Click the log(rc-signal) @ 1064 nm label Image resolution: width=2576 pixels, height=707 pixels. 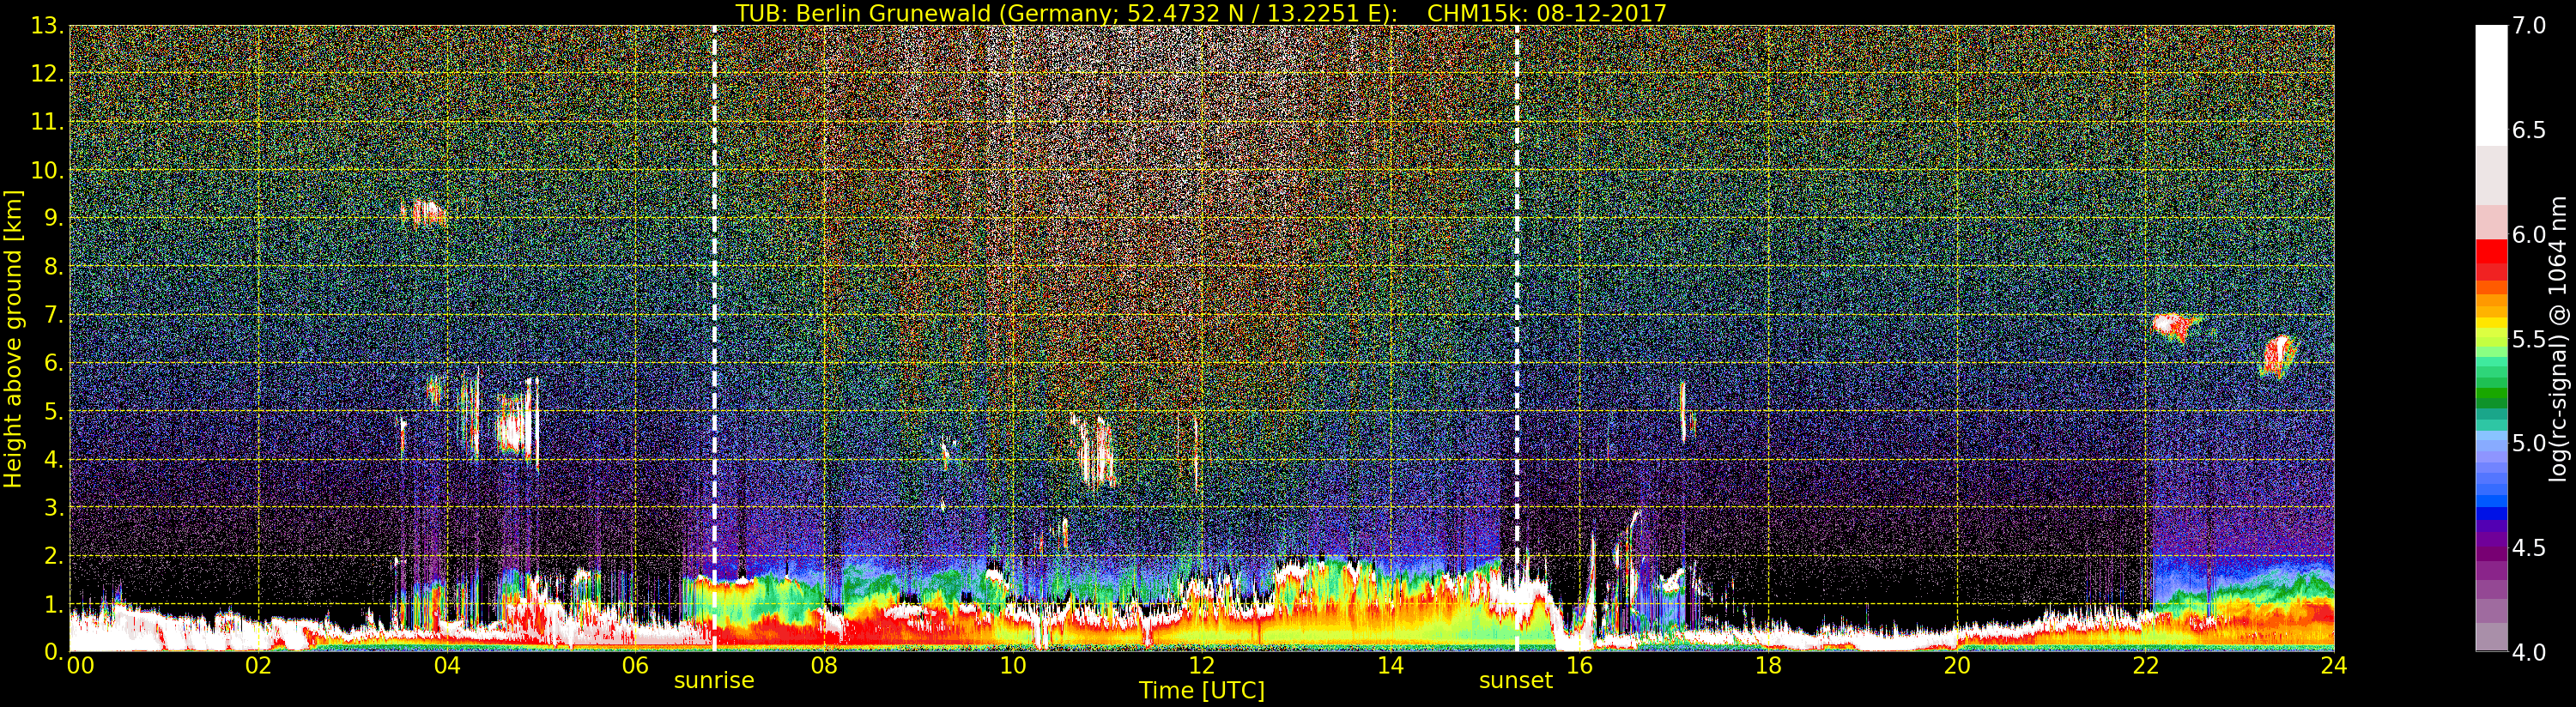(x=2558, y=338)
